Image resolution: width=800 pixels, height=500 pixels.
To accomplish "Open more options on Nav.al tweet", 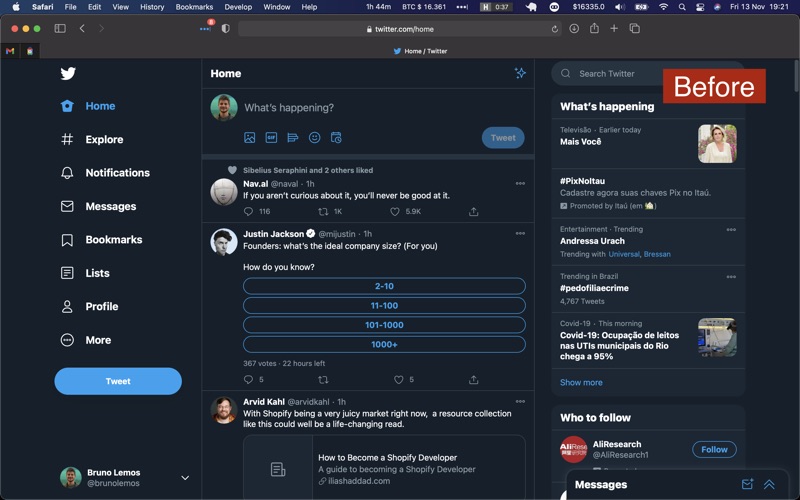I will (x=520, y=183).
